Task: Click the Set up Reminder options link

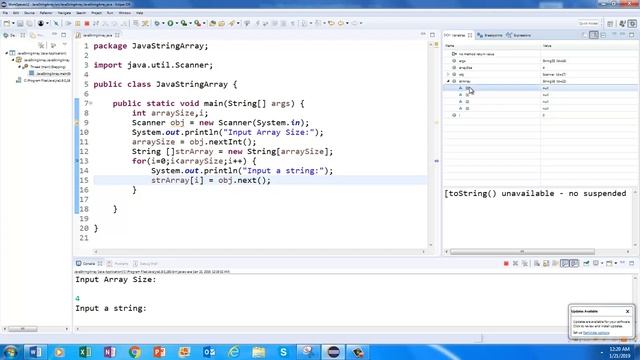Action: pyautogui.click(x=596, y=333)
